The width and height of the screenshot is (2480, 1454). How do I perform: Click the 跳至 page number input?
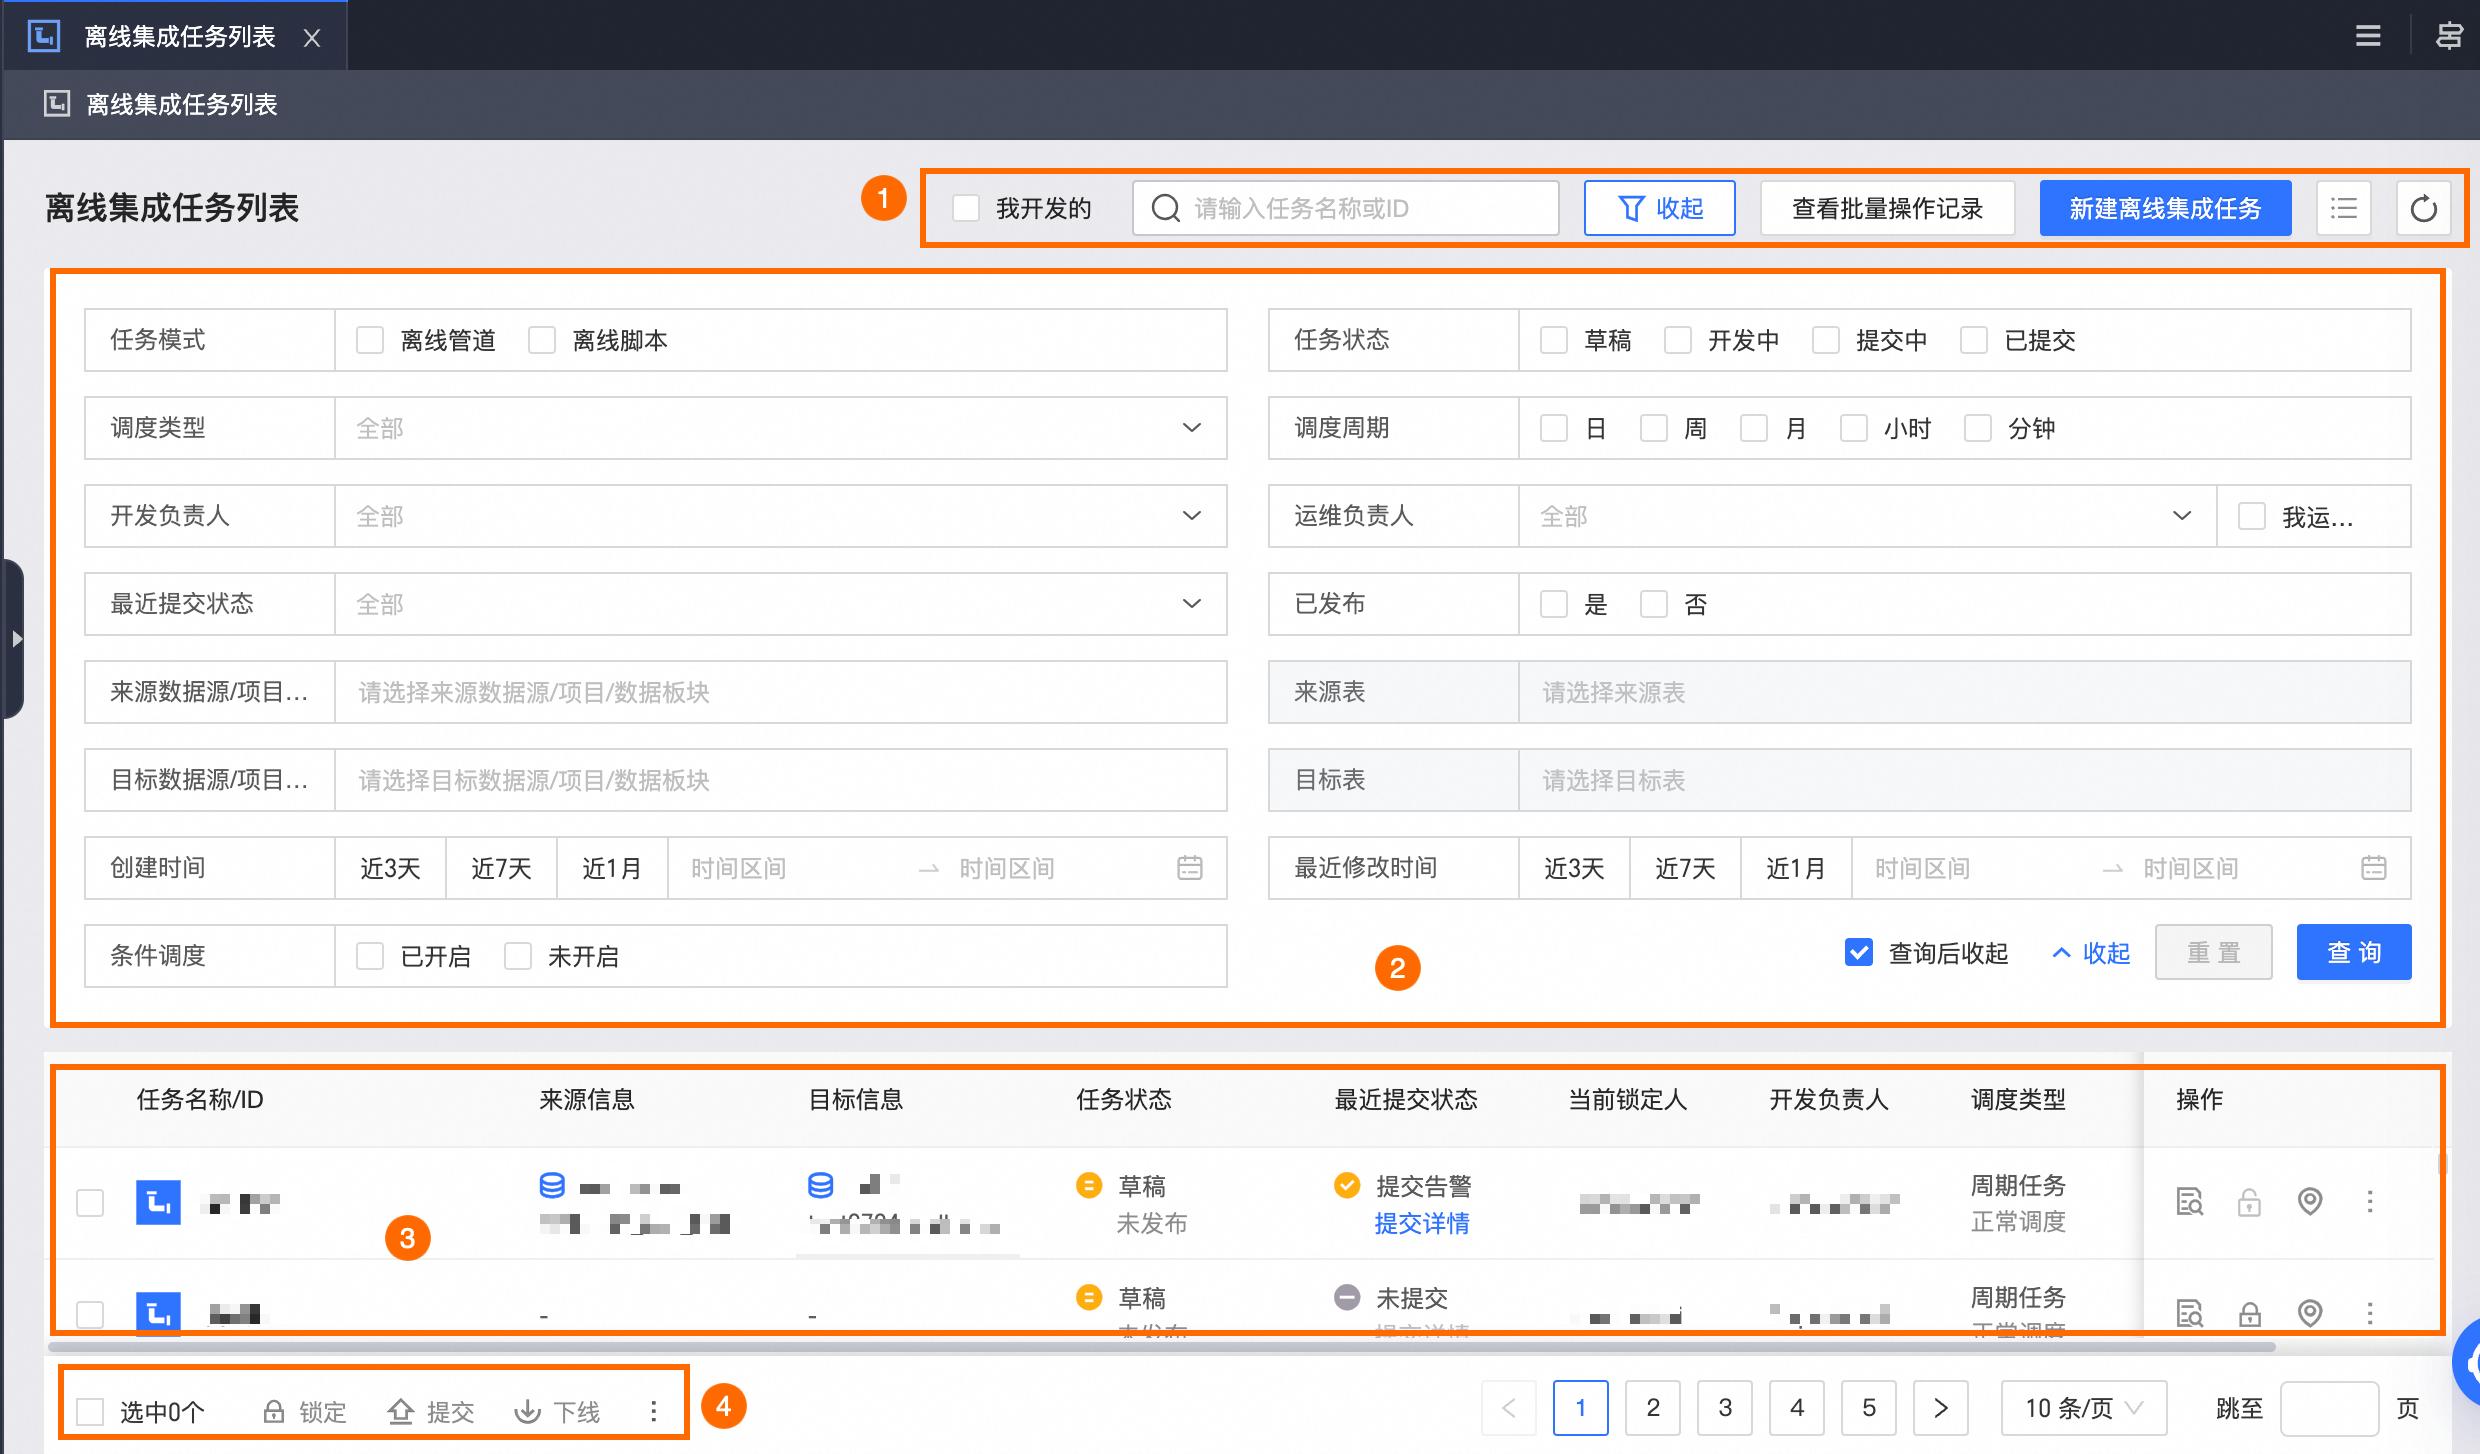(2328, 1408)
